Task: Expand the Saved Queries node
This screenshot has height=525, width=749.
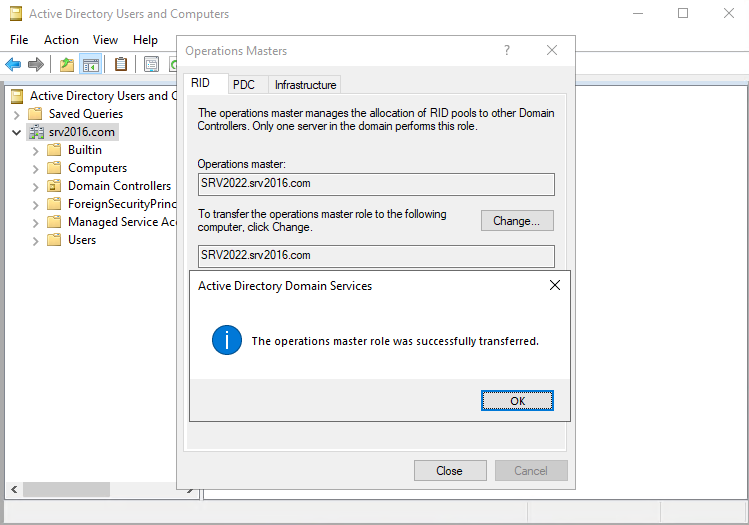Action: (x=17, y=115)
